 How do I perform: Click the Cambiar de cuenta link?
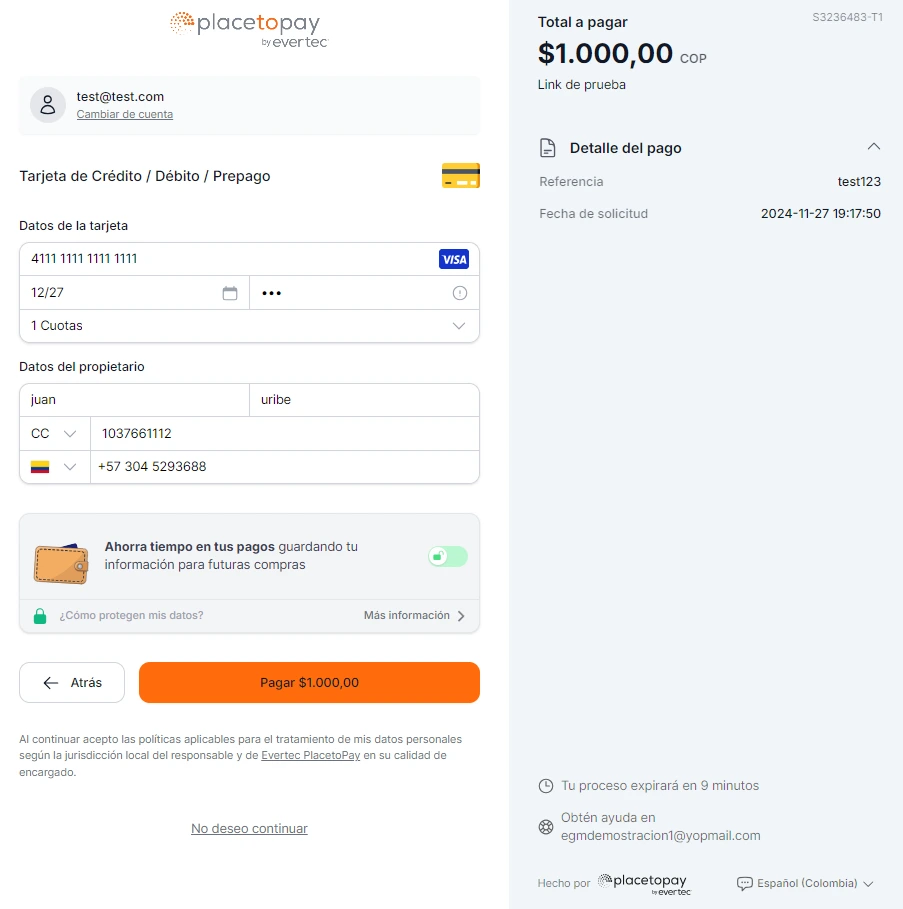pos(125,114)
